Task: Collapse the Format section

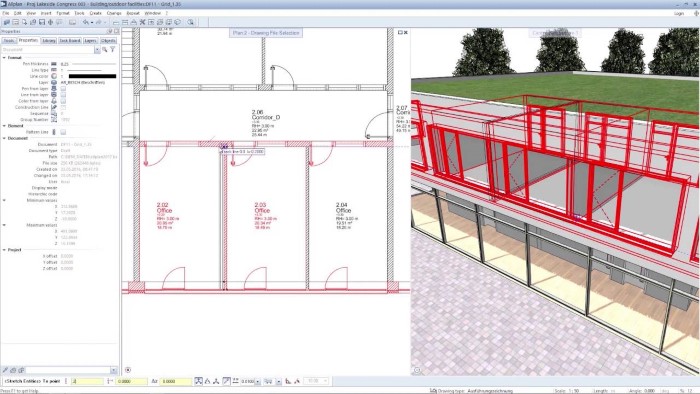Action: pyautogui.click(x=4, y=58)
